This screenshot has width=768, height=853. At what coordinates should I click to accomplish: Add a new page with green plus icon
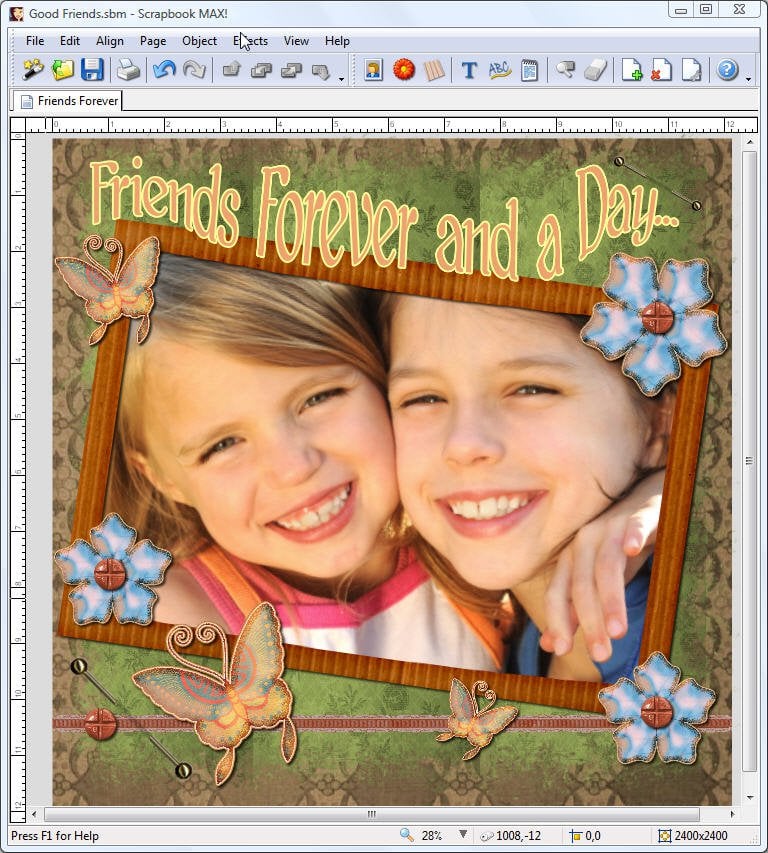click(x=631, y=70)
